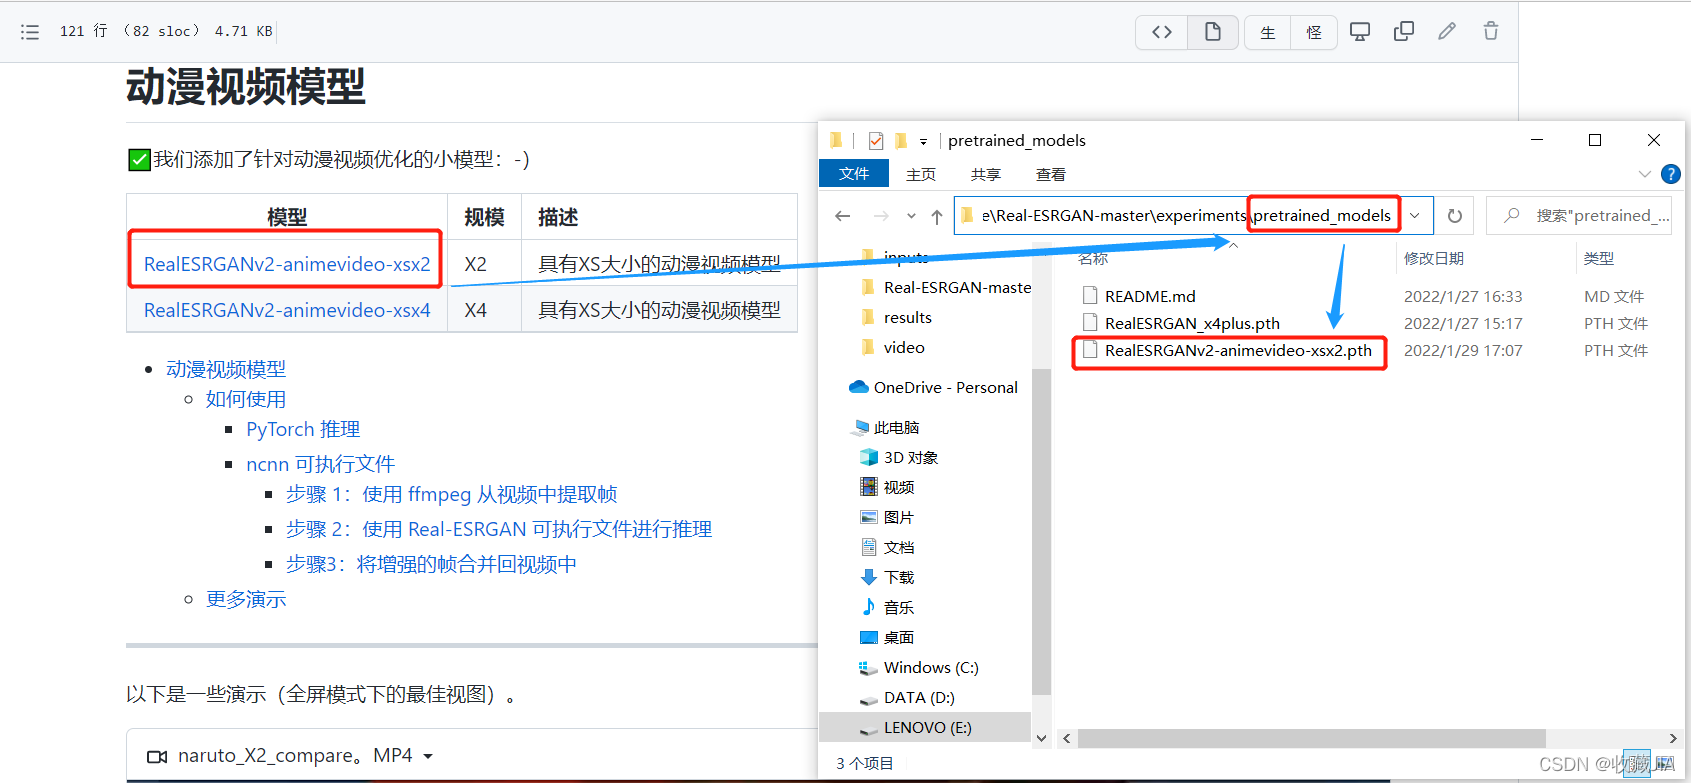The image size is (1691, 783).
Task: Go to 步骤 2 Real-ESRGAN inference link
Action: coord(499,529)
